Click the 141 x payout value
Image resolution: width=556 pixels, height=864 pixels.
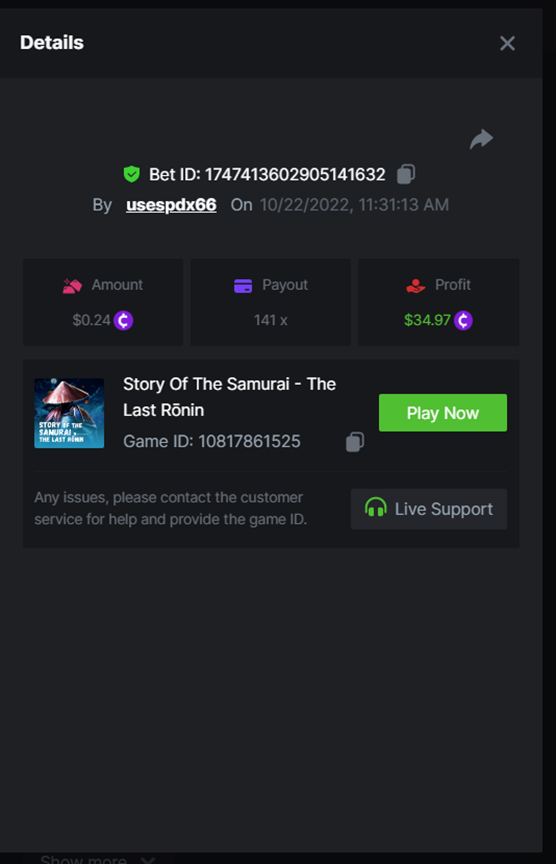click(271, 320)
